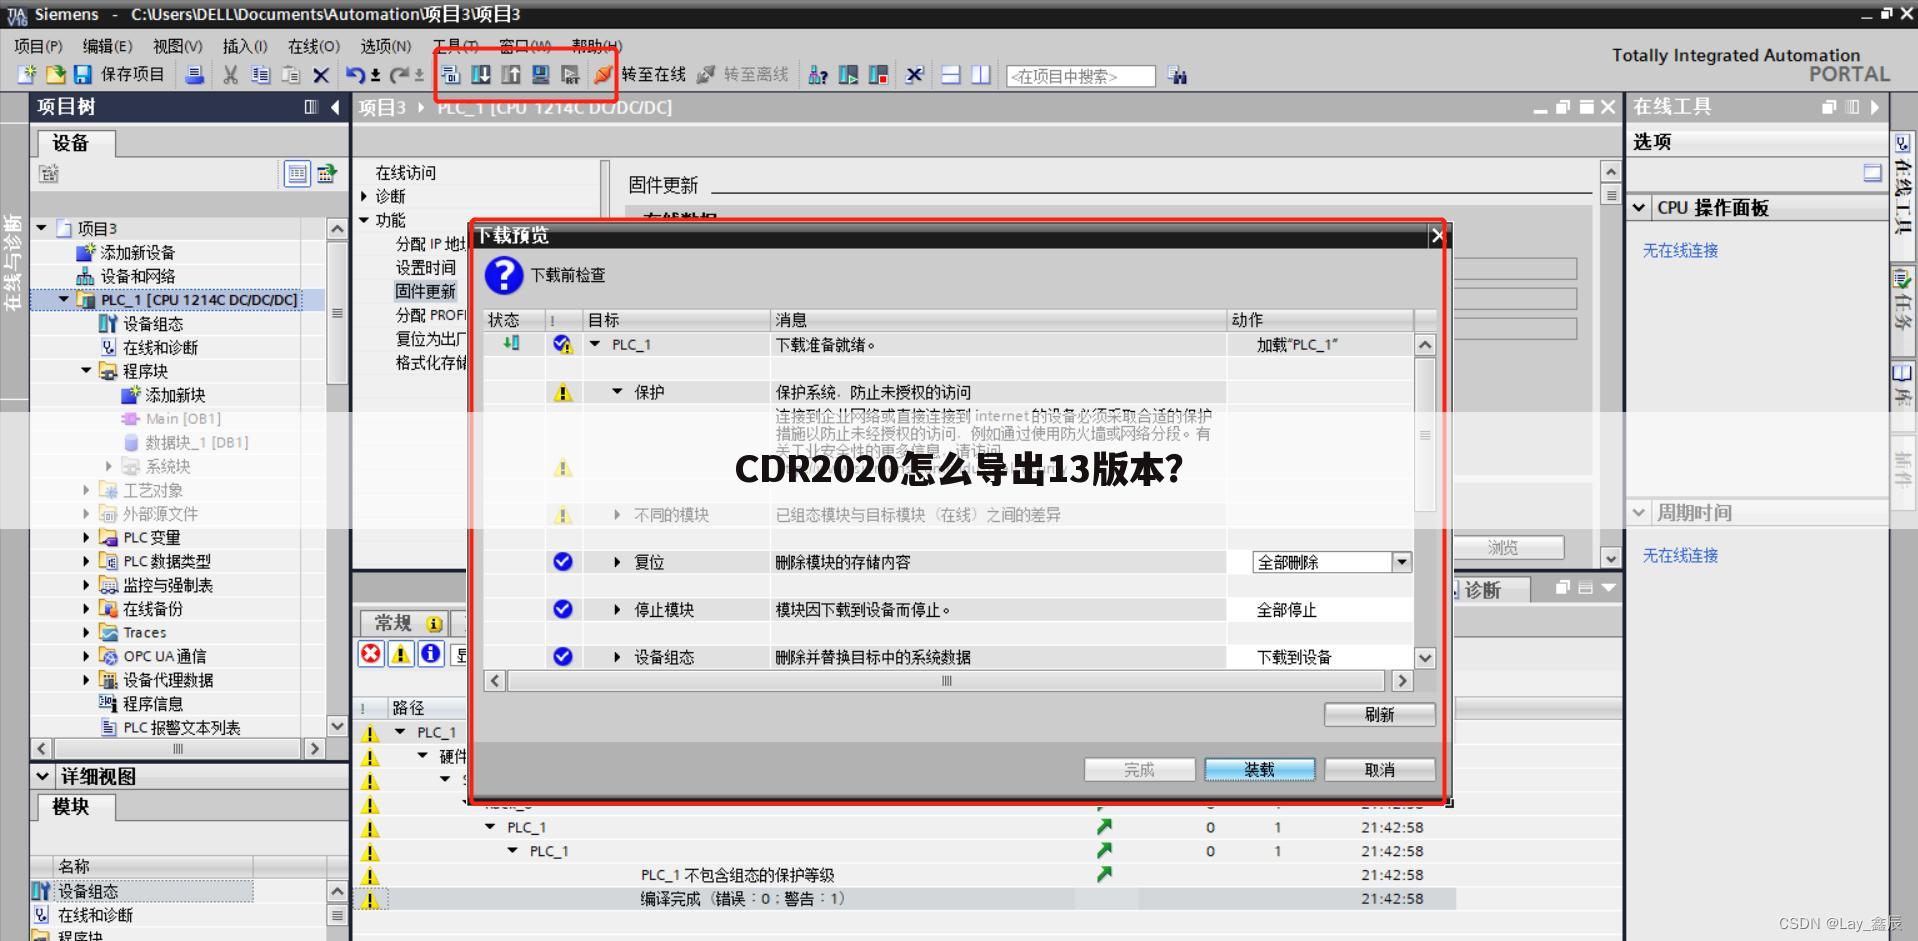This screenshot has width=1918, height=941.
Task: Click the warning filter icon in info panel
Action: coord(401,654)
